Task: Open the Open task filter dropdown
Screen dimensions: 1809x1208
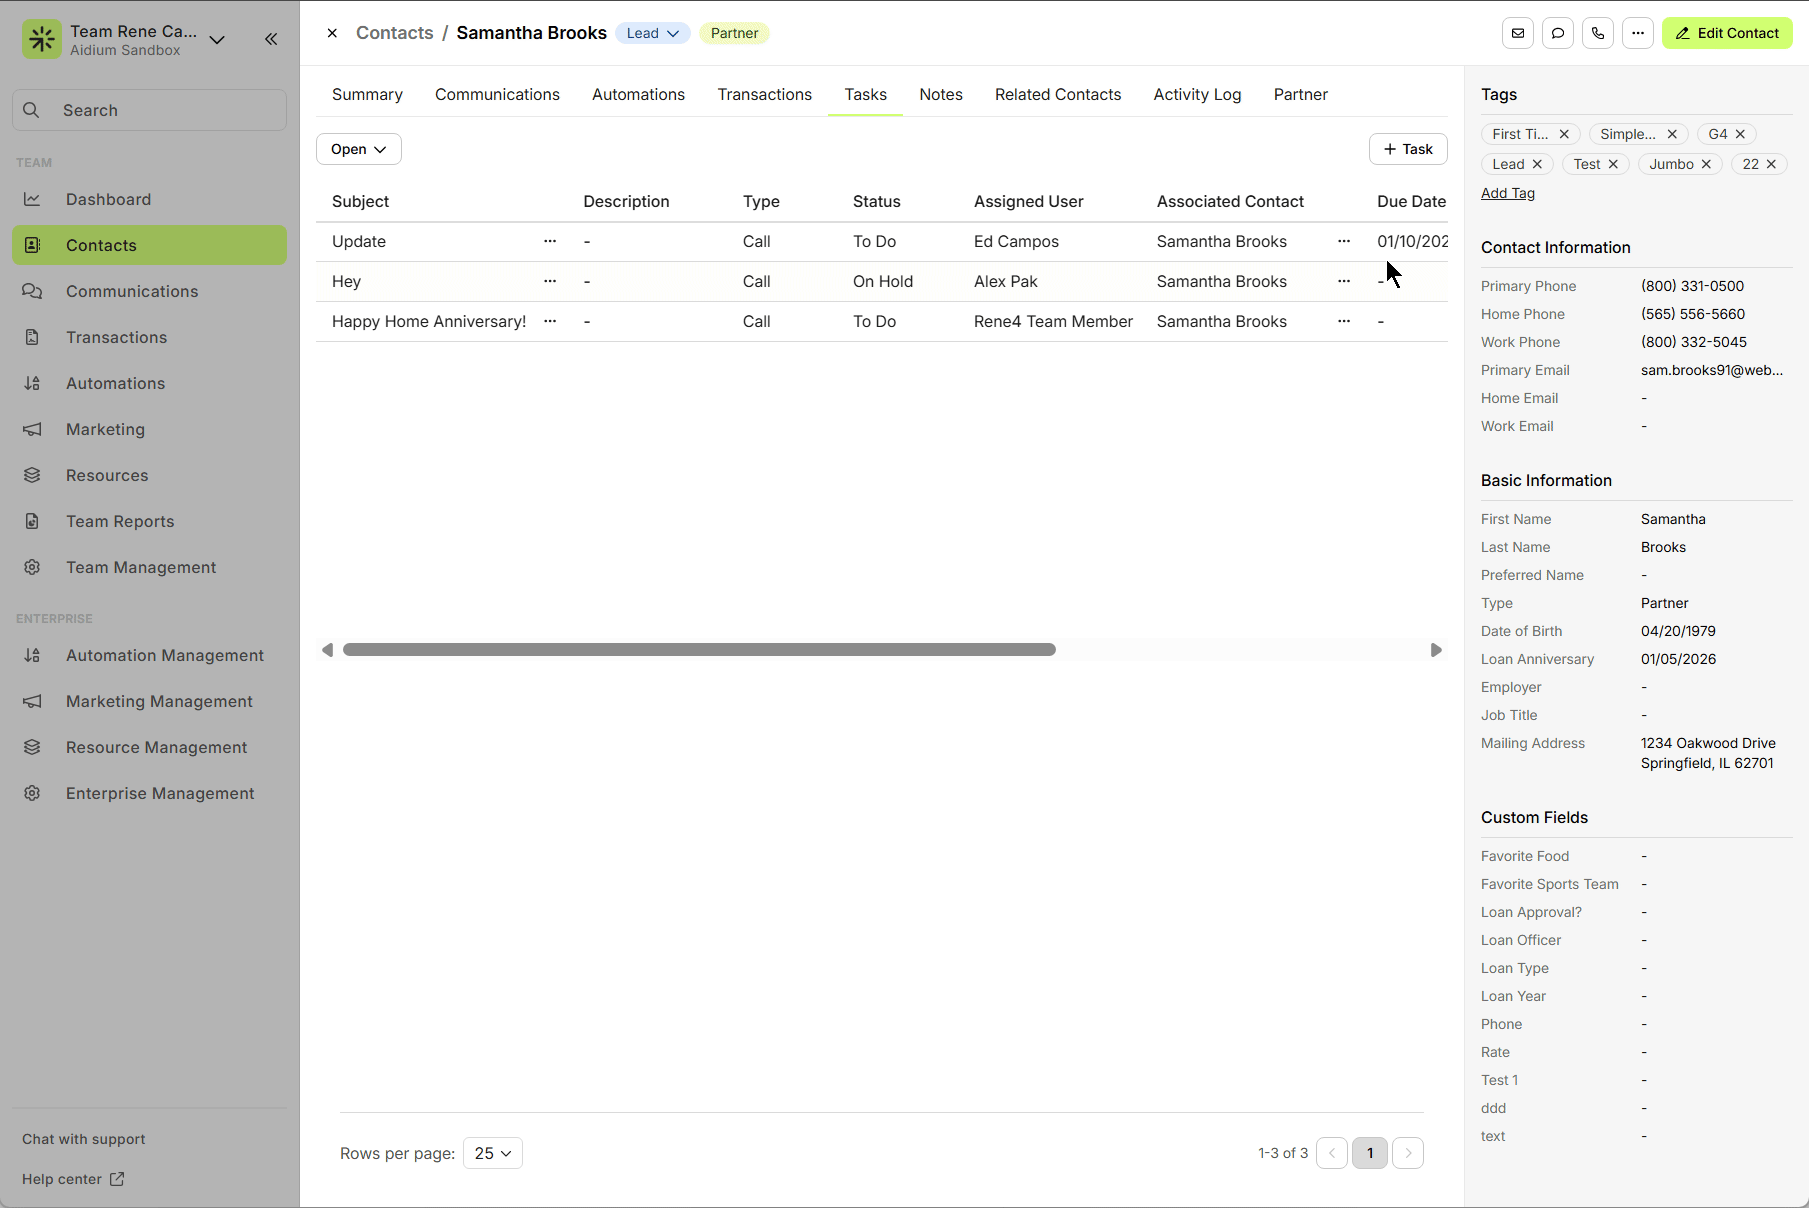Action: [358, 149]
